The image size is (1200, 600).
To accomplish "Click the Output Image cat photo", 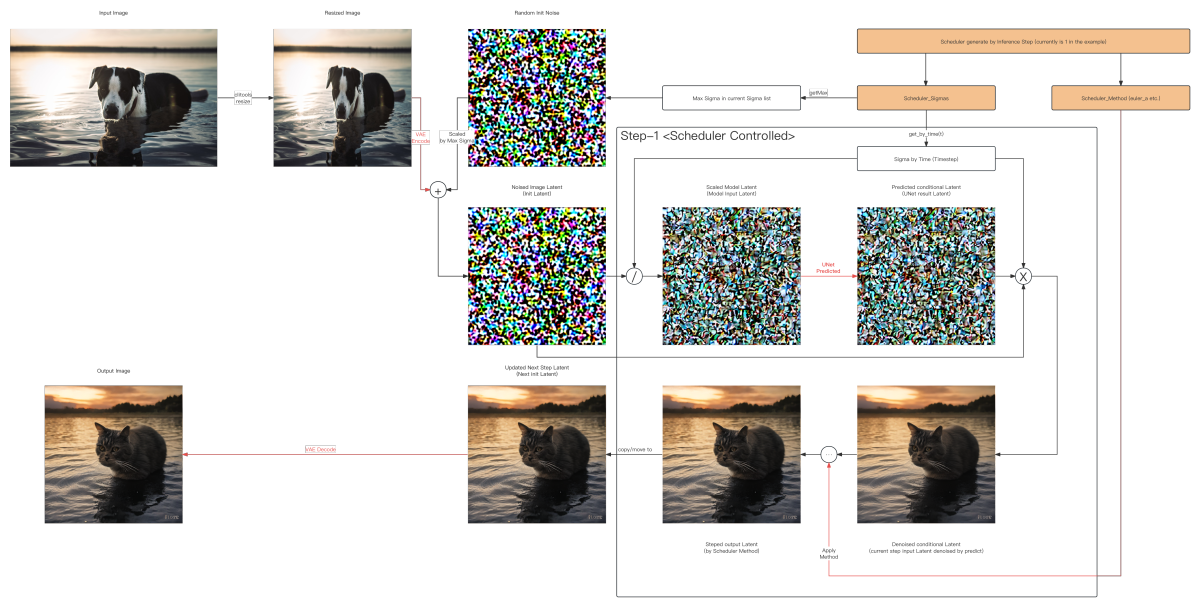I will [x=114, y=454].
